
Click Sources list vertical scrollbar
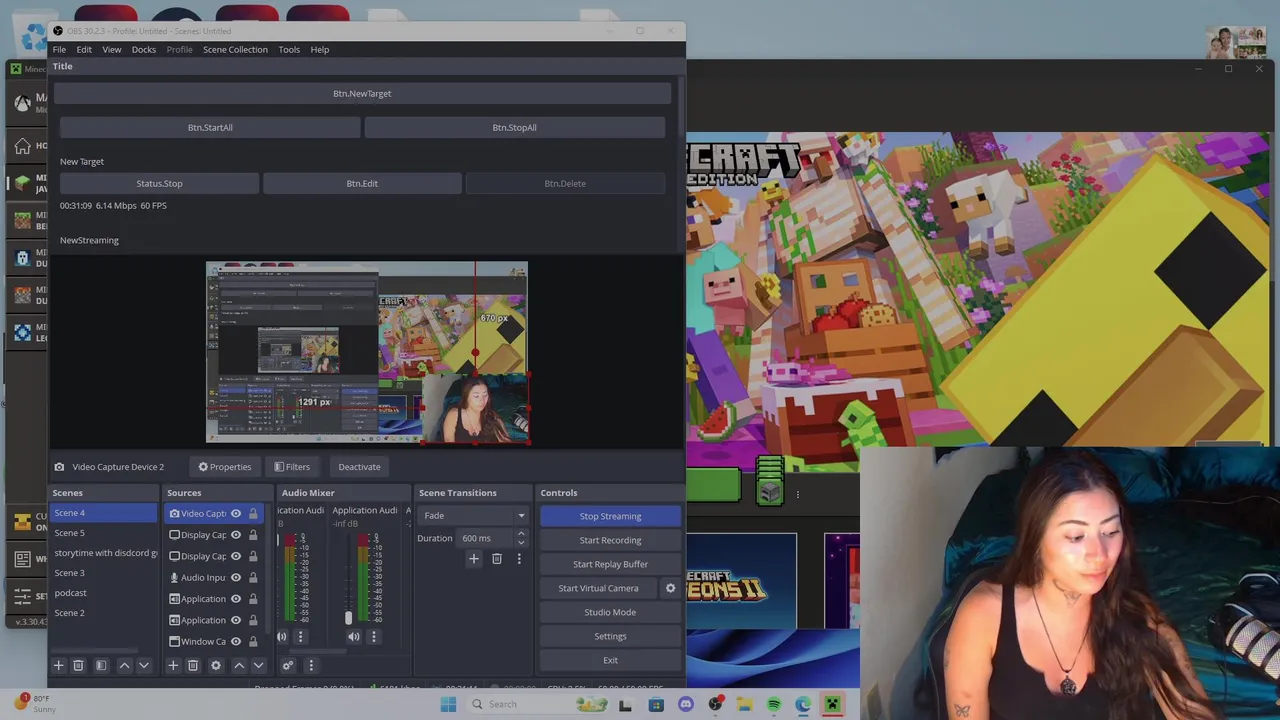(x=270, y=570)
